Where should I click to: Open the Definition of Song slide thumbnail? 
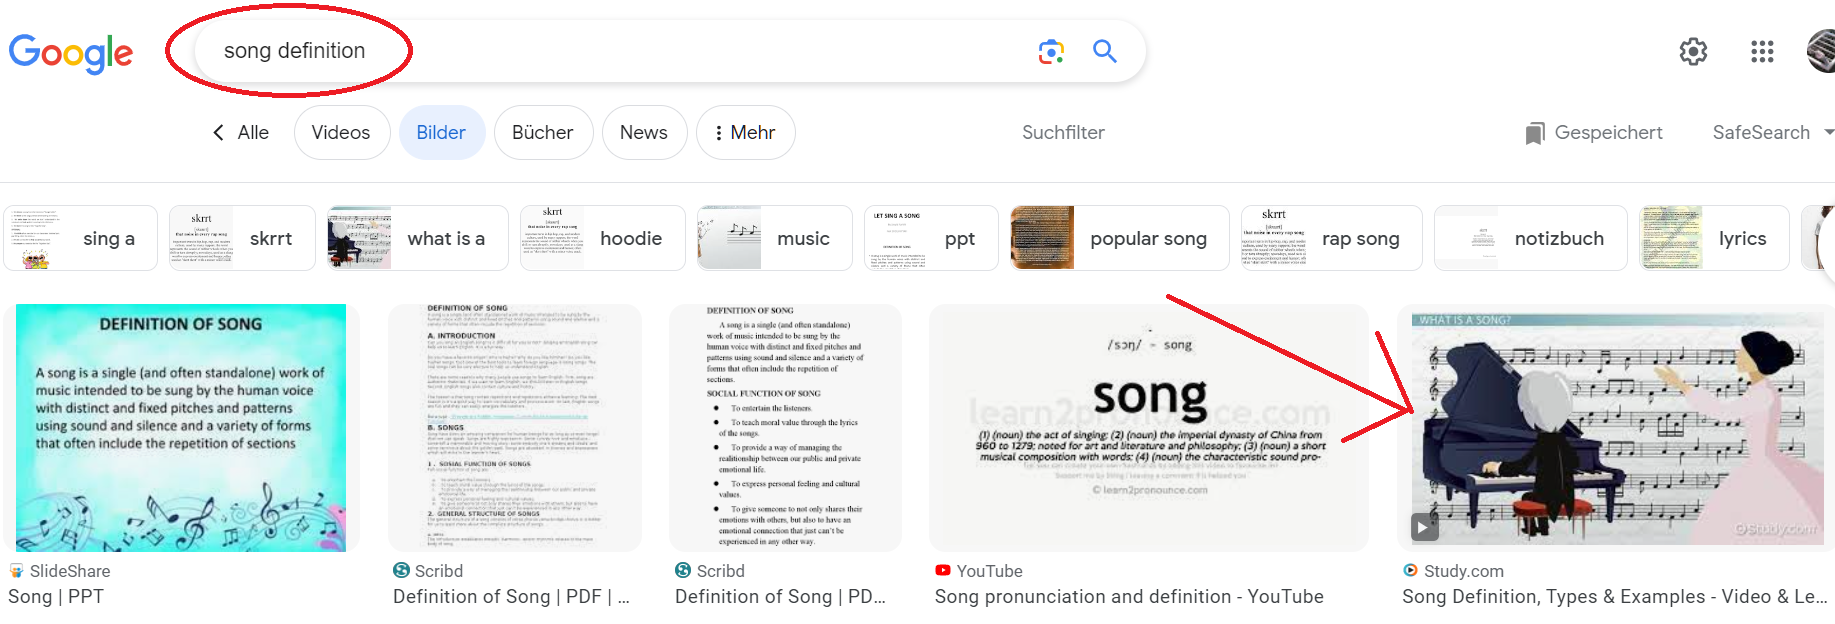(181, 428)
